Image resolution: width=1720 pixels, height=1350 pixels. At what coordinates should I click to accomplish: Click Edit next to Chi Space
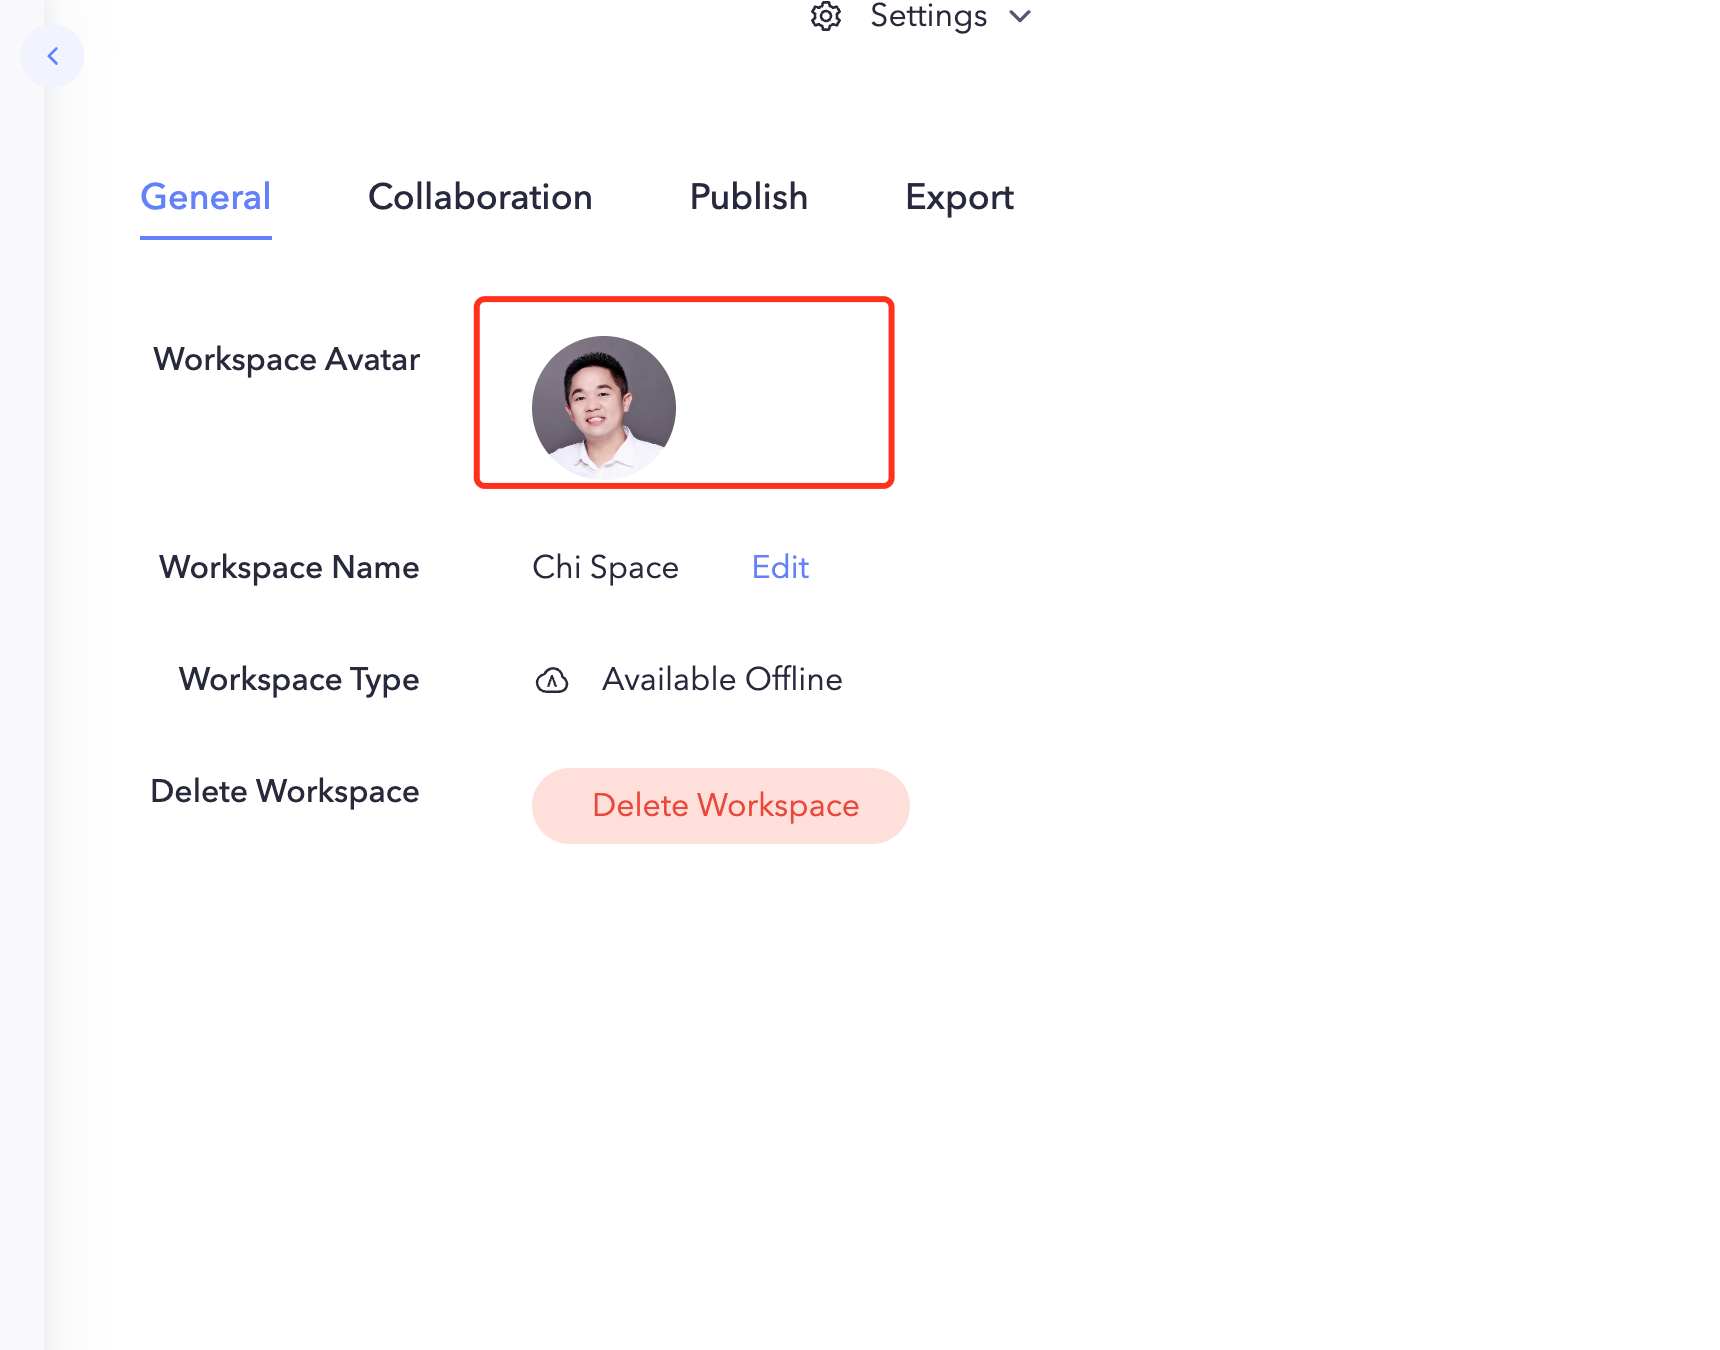tap(779, 567)
